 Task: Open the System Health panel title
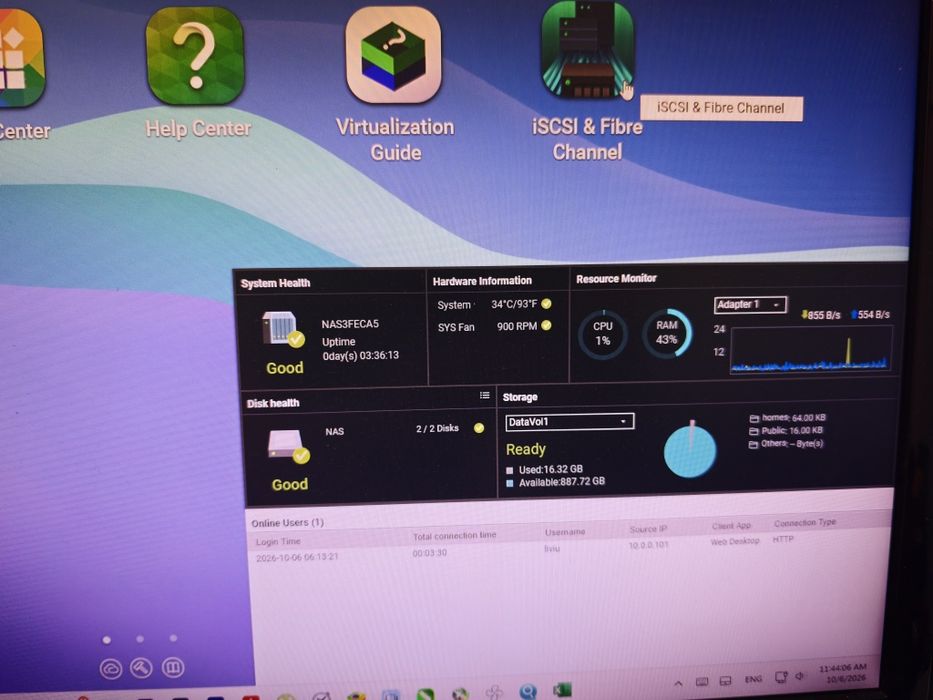pyautogui.click(x=275, y=283)
